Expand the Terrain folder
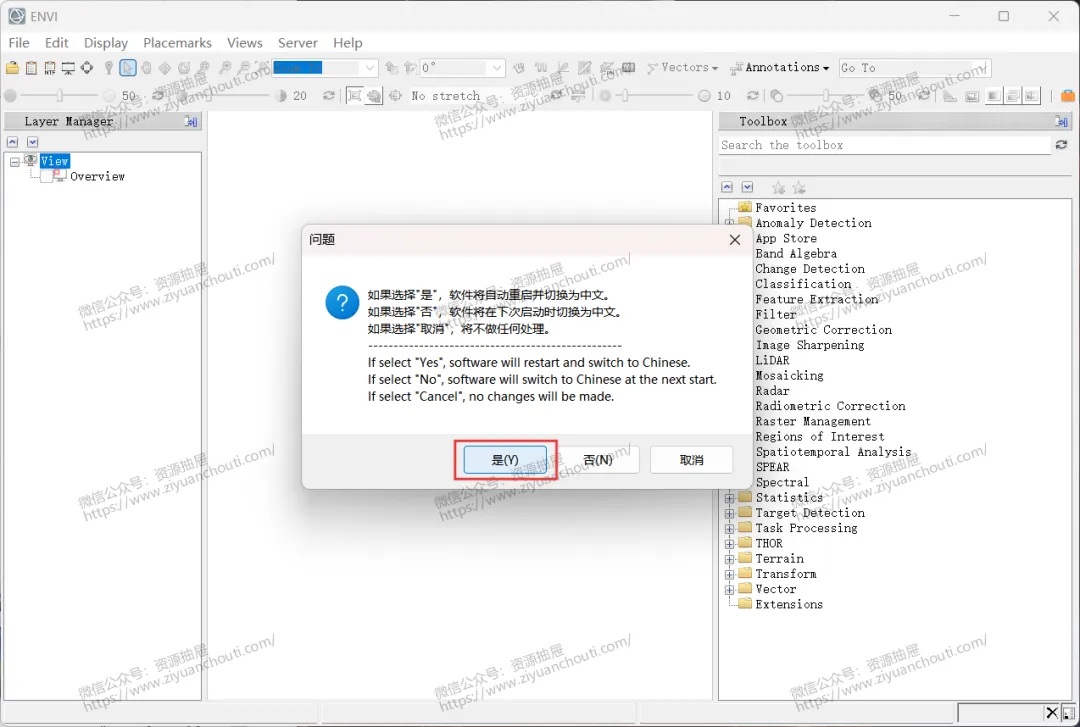This screenshot has height=727, width=1080. [729, 559]
